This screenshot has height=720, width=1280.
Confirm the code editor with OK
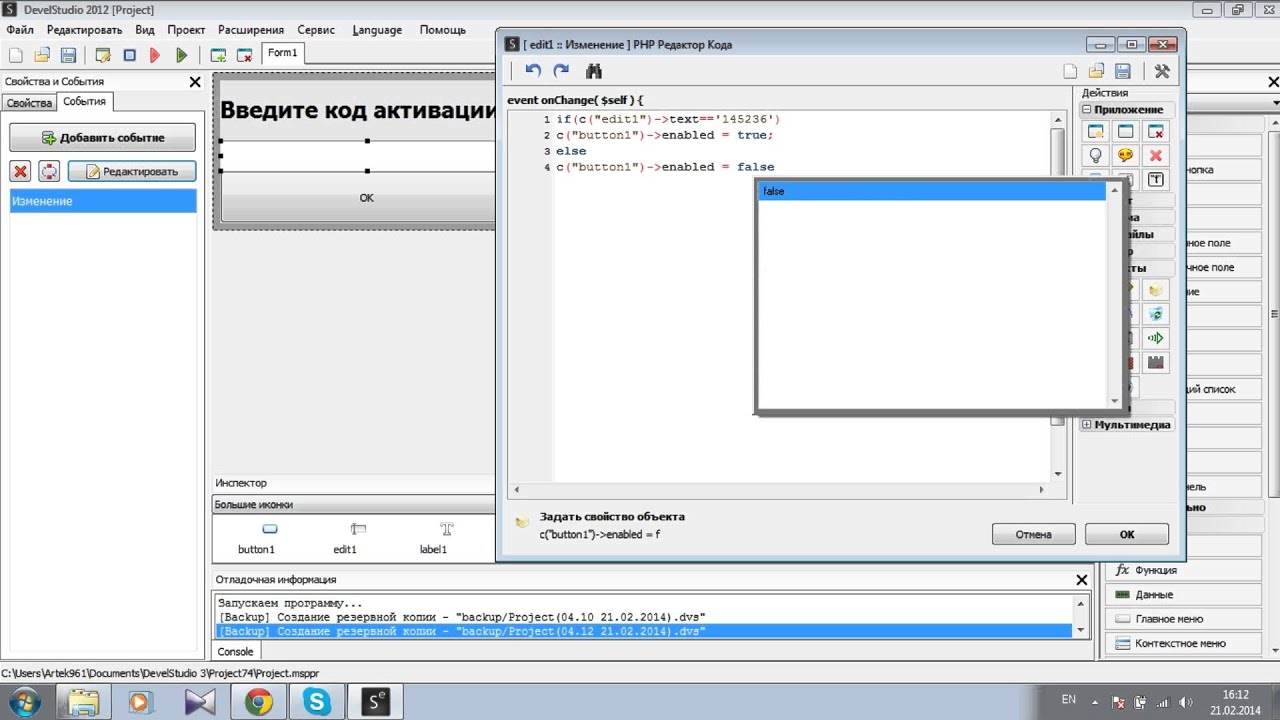[1127, 534]
